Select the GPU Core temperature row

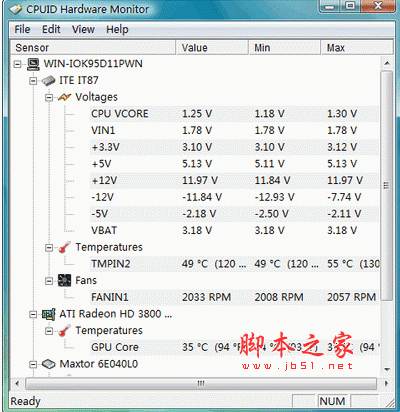235,347
